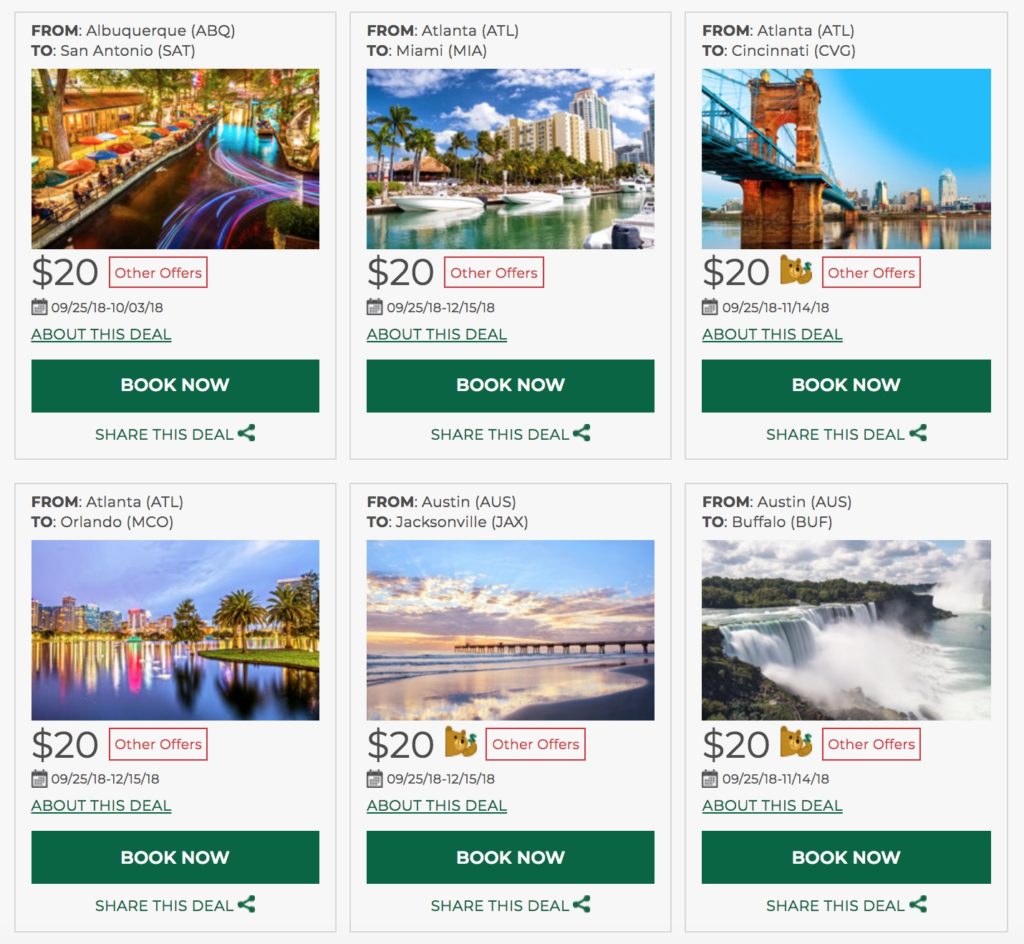Click bear mascot icon on Austin–Buffalo deal

pyautogui.click(x=796, y=743)
